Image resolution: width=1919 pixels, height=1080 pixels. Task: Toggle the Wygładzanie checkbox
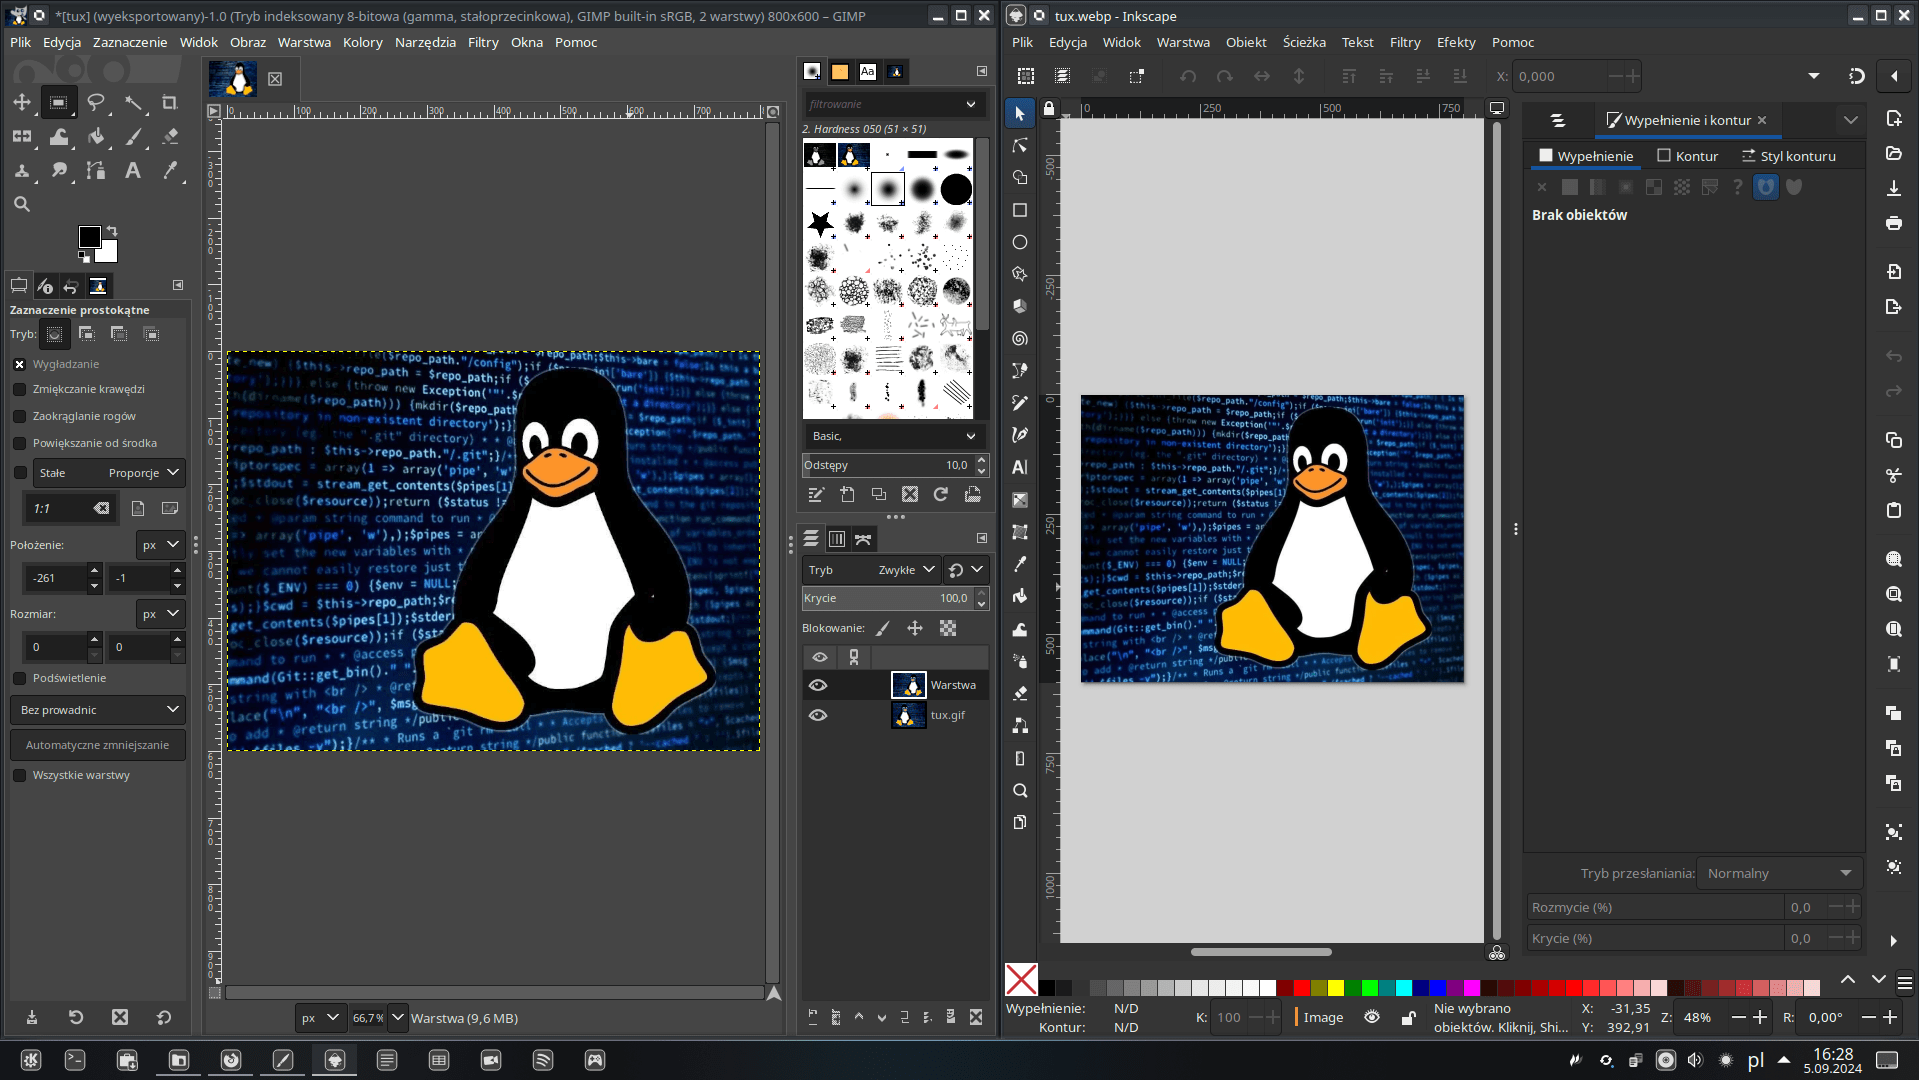(20, 364)
